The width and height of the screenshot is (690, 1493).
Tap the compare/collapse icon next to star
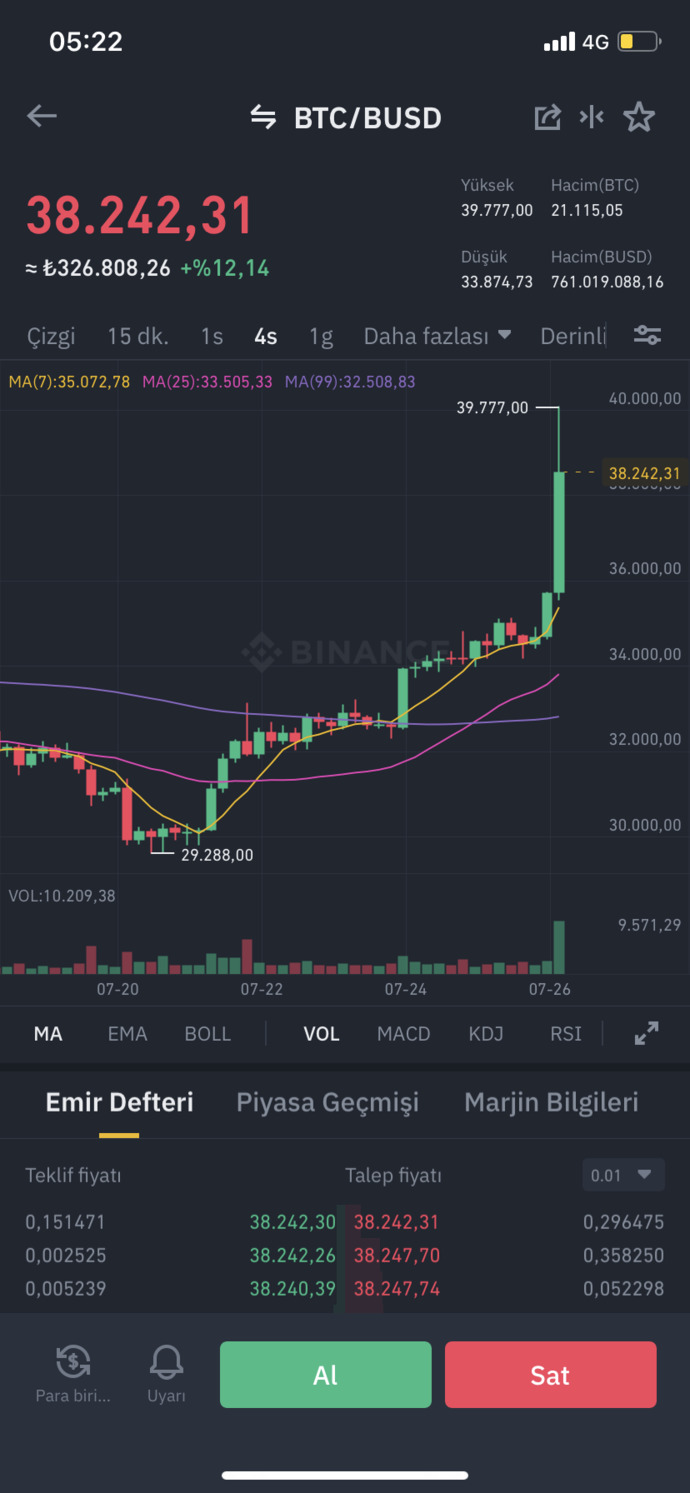[x=592, y=117]
